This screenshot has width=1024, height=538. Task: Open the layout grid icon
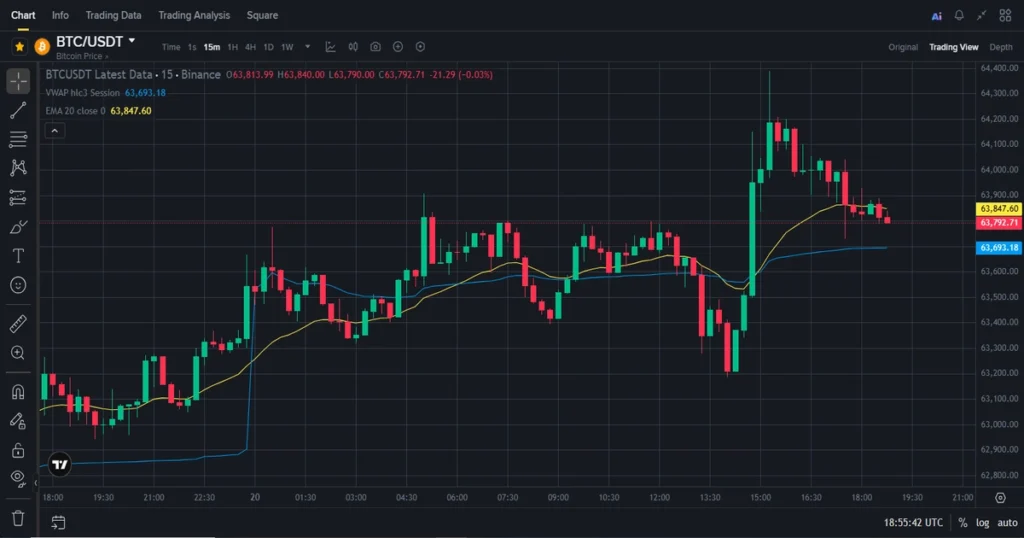[x=1005, y=15]
